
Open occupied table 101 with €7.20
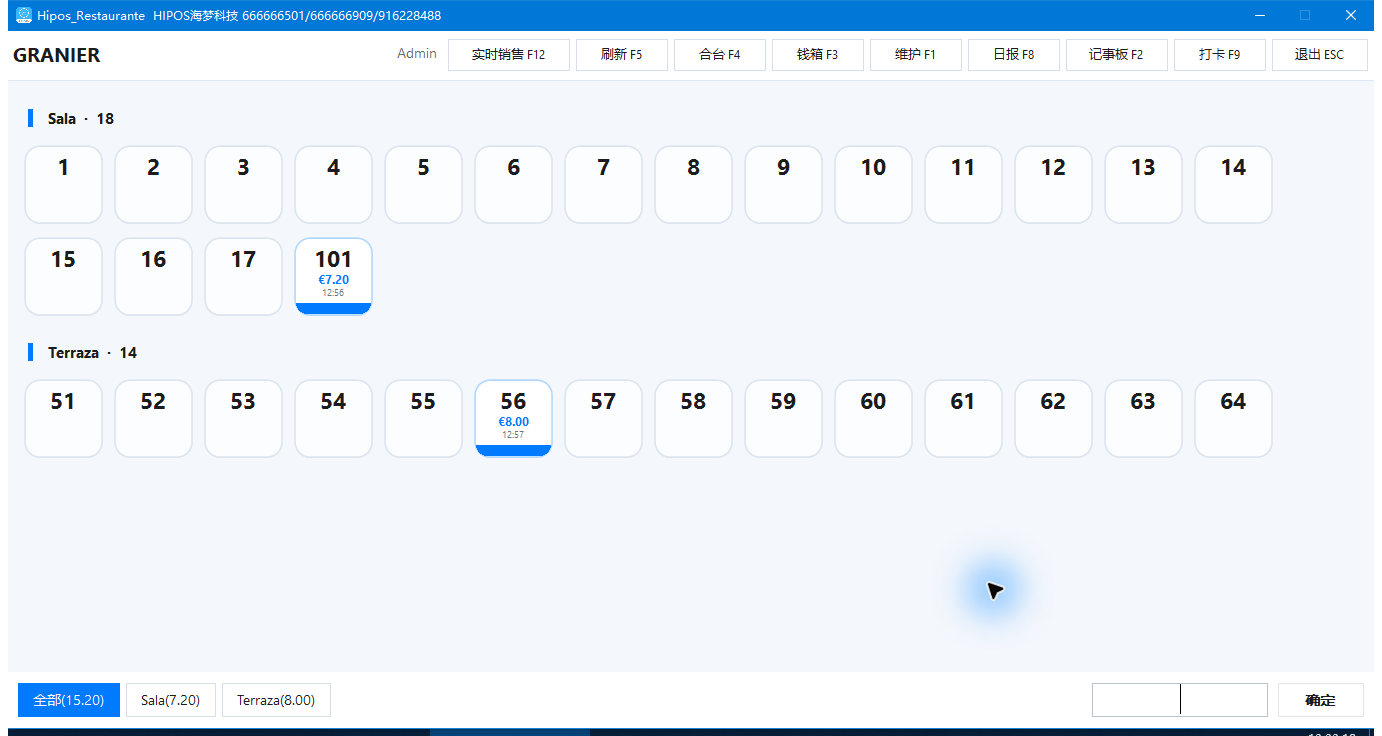pos(334,277)
